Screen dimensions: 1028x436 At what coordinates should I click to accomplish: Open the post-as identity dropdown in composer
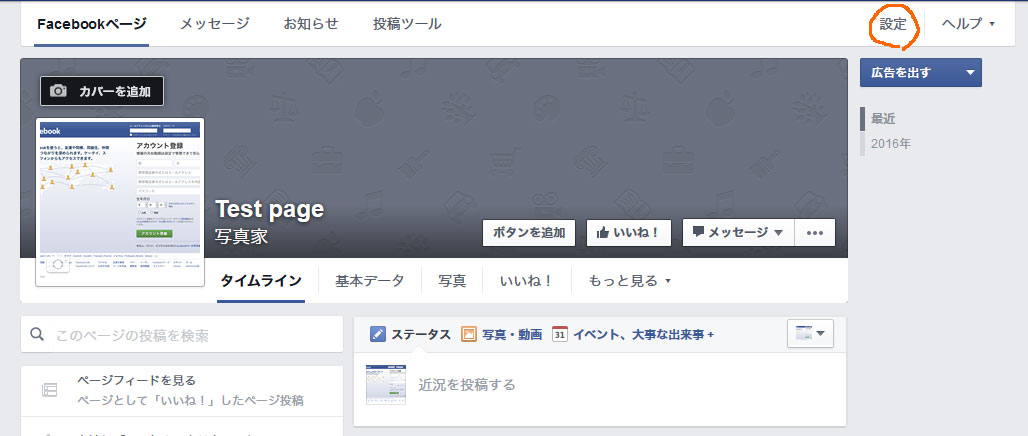coord(810,334)
